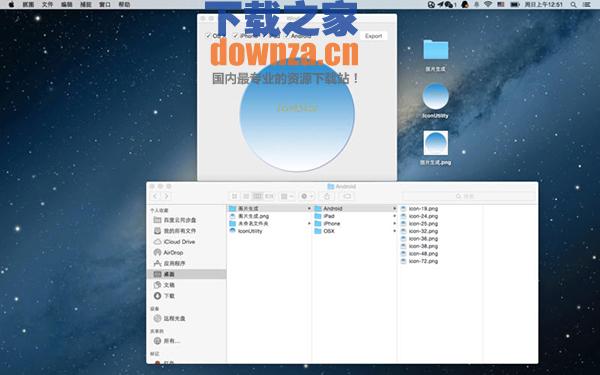
Task: Expand the arrow beside the iPad folder
Action: tap(394, 216)
